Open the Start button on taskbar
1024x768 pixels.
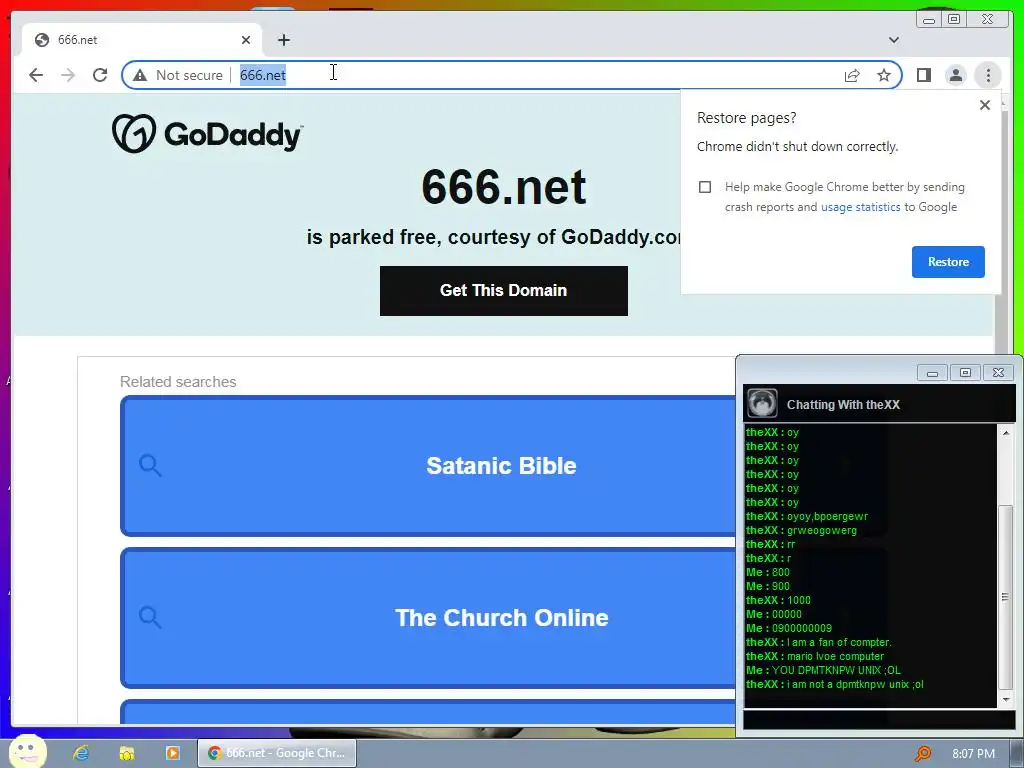pos(27,752)
